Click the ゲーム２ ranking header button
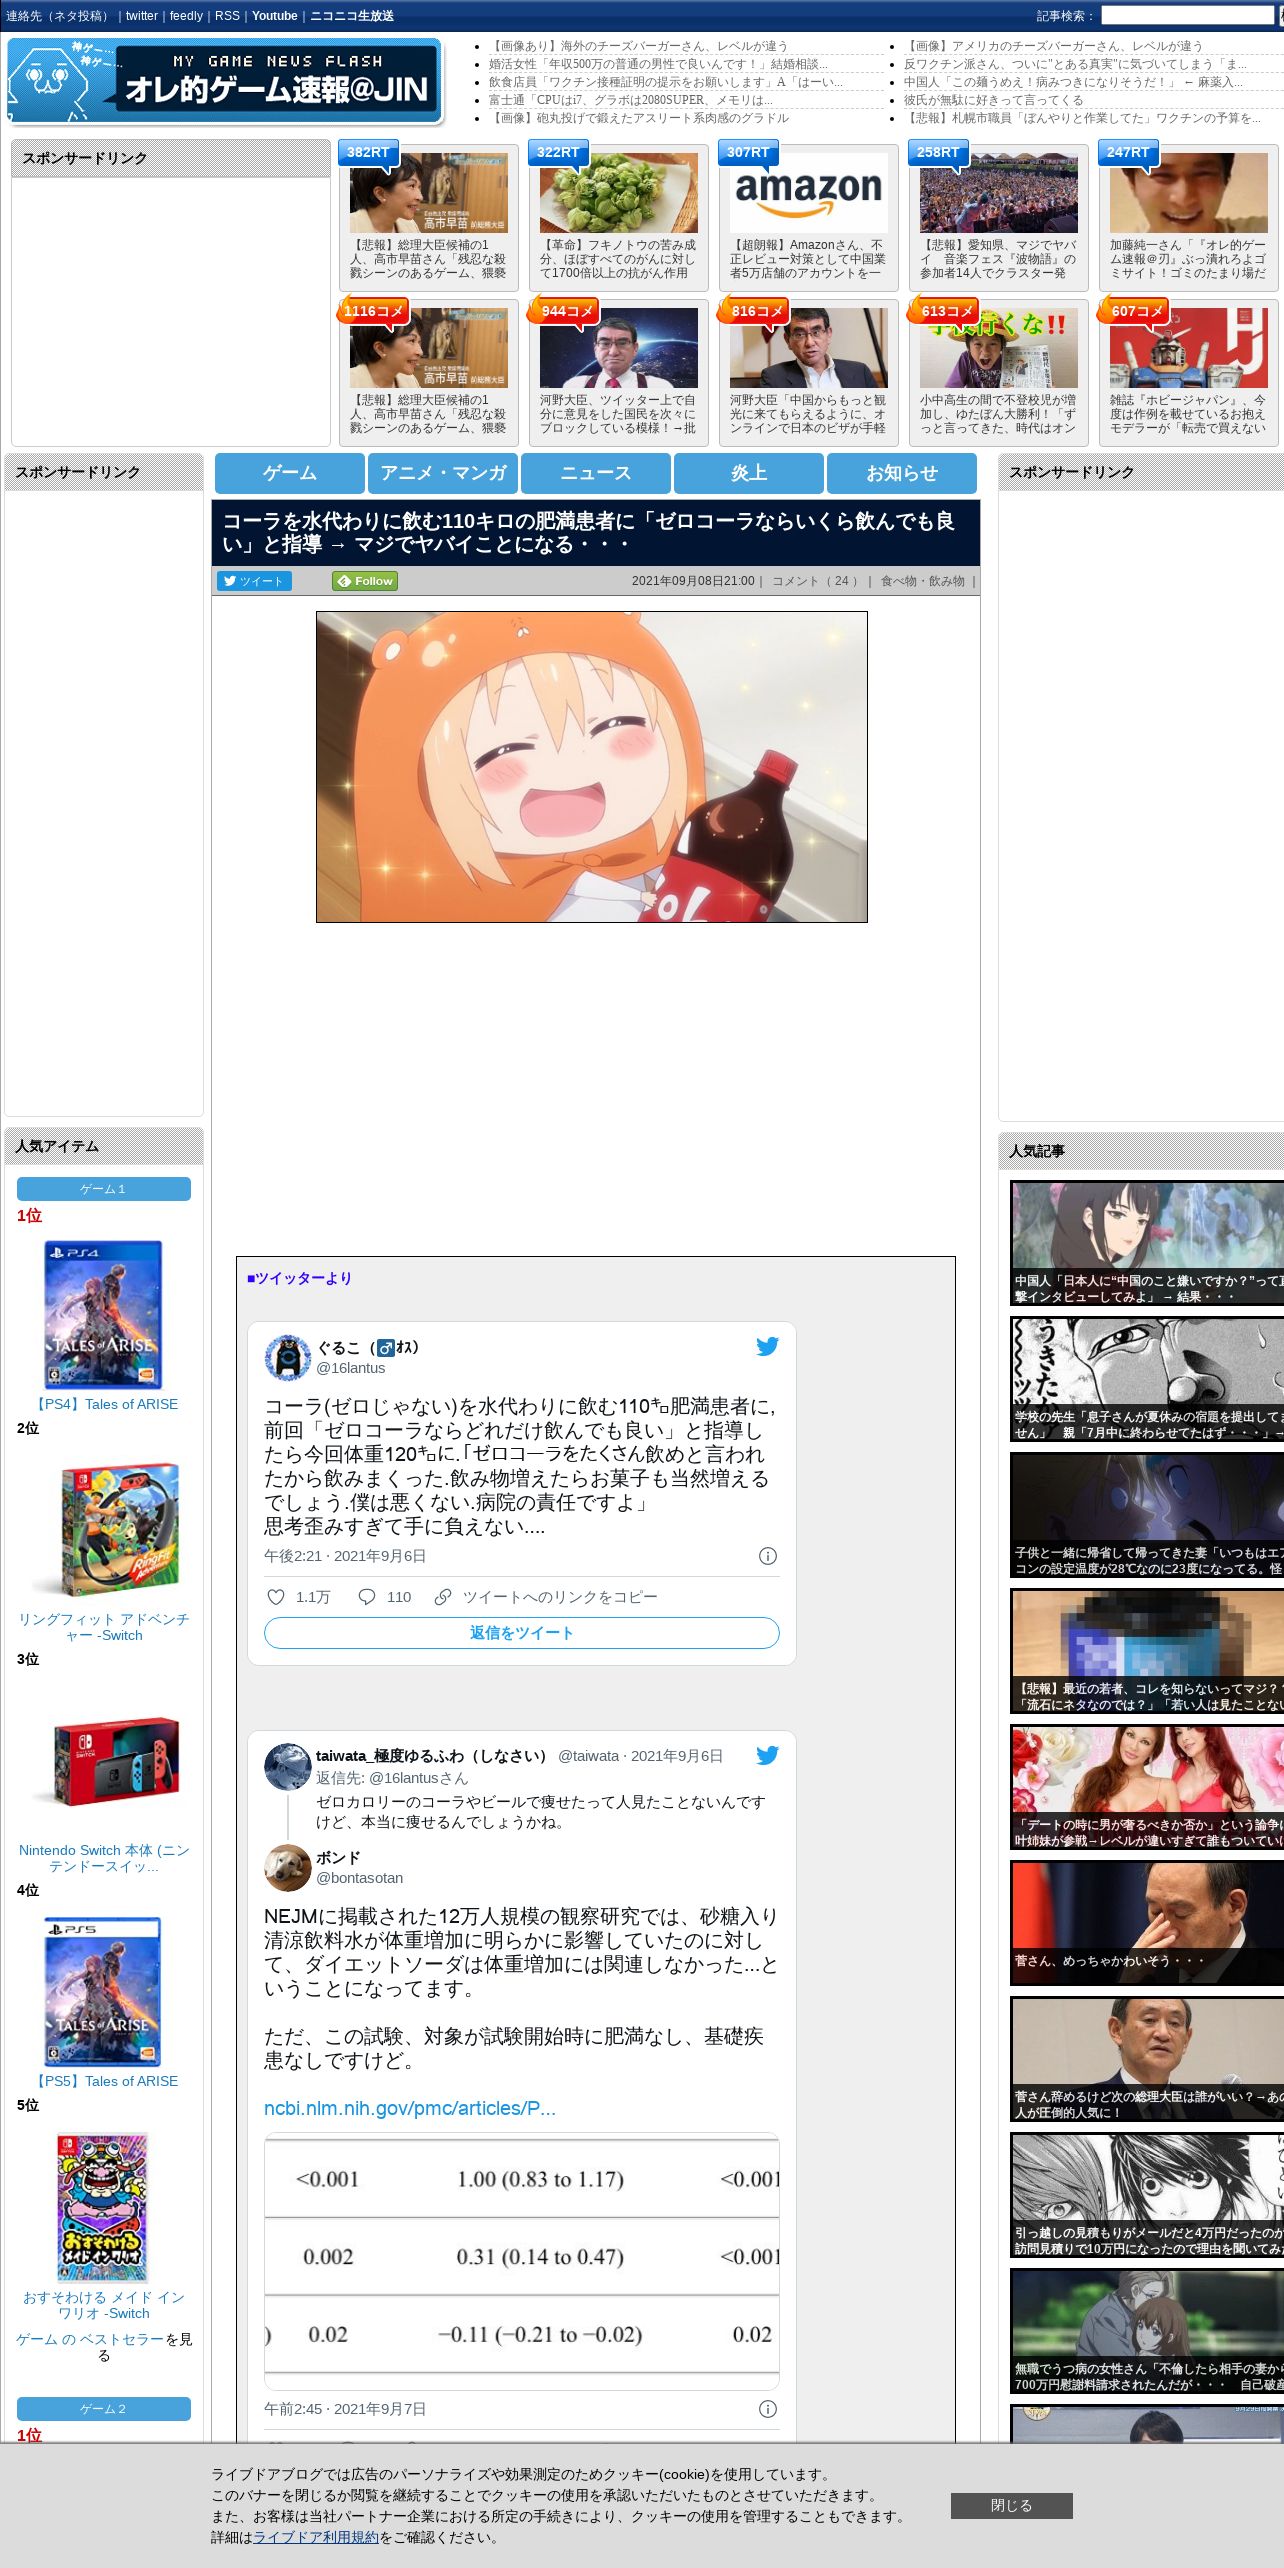 (x=104, y=2409)
